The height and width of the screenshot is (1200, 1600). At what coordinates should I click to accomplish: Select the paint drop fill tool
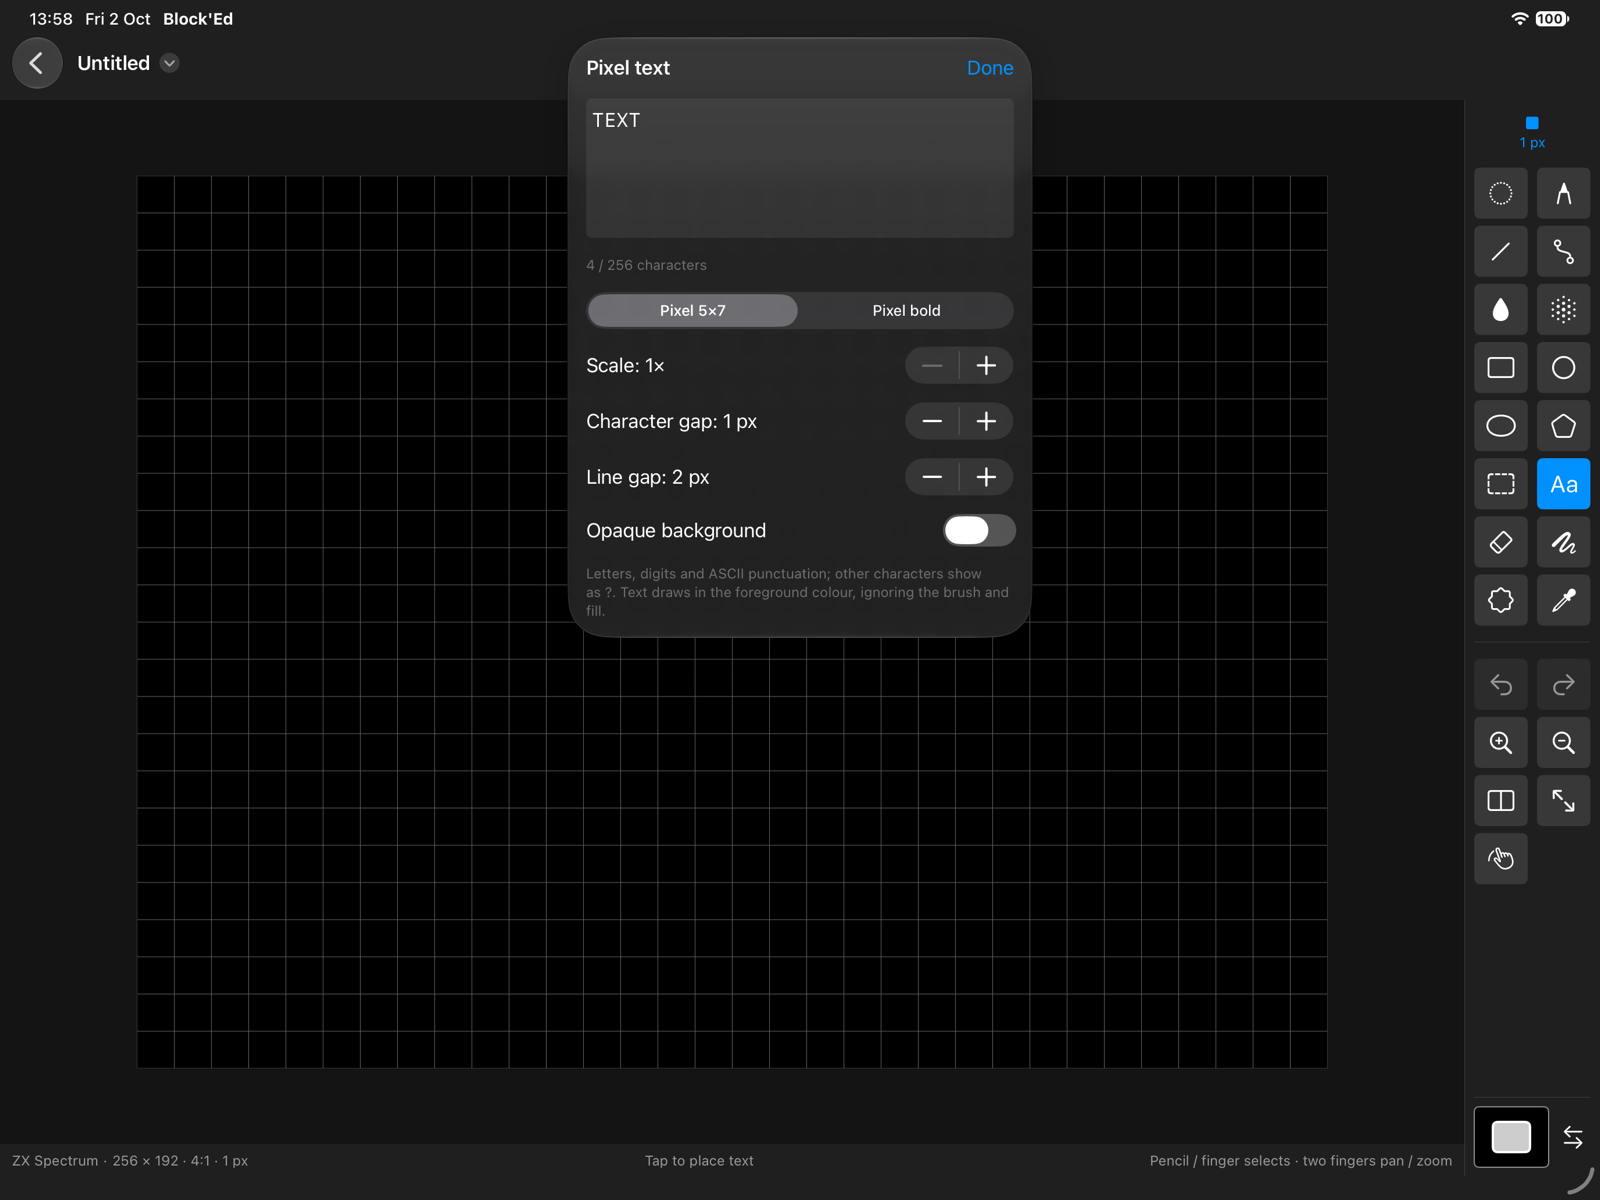coord(1500,310)
